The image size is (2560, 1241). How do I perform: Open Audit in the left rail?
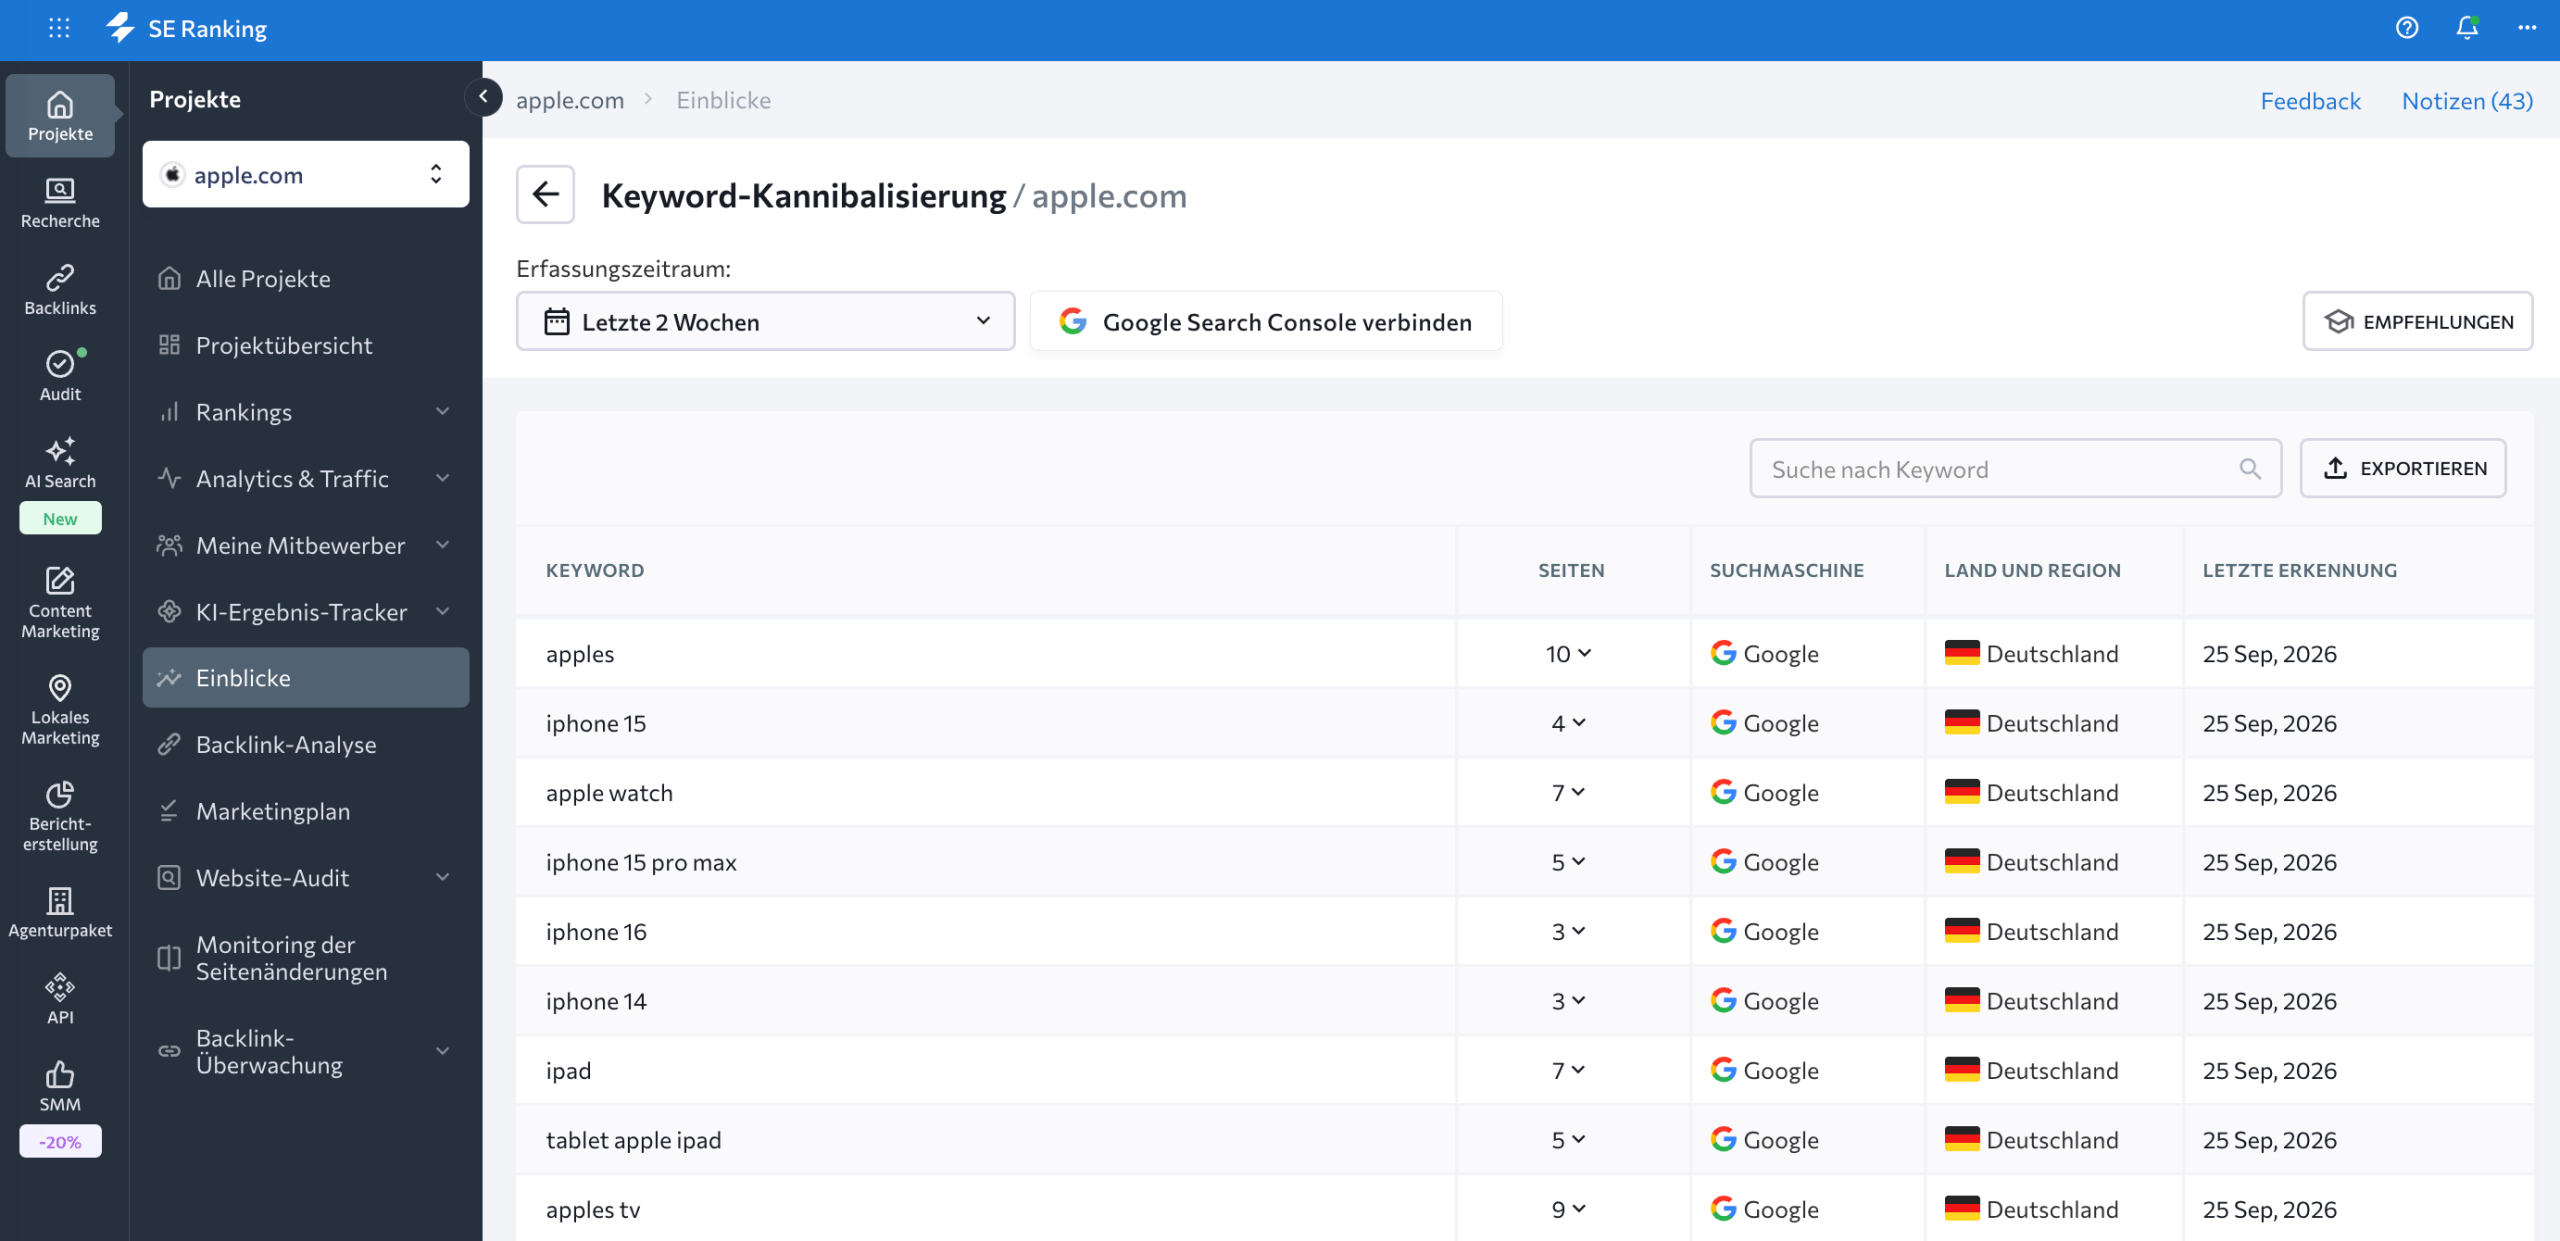point(60,376)
